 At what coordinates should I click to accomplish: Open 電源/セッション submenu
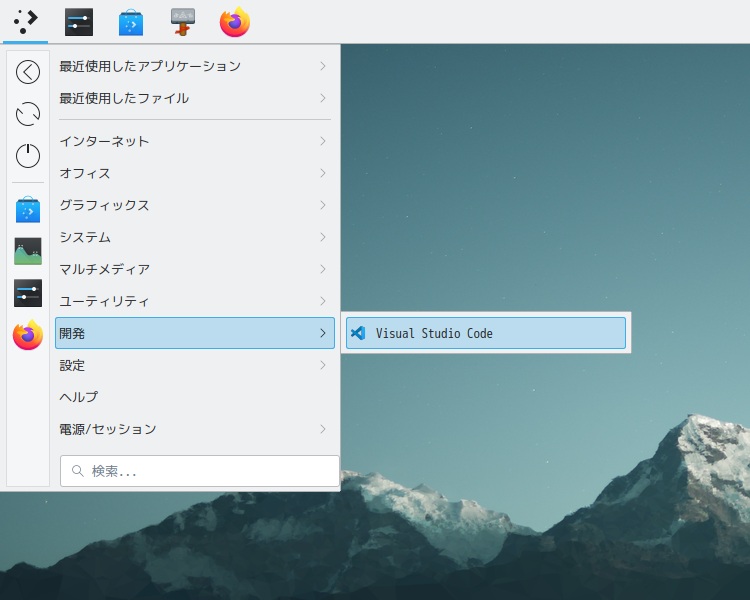[195, 429]
